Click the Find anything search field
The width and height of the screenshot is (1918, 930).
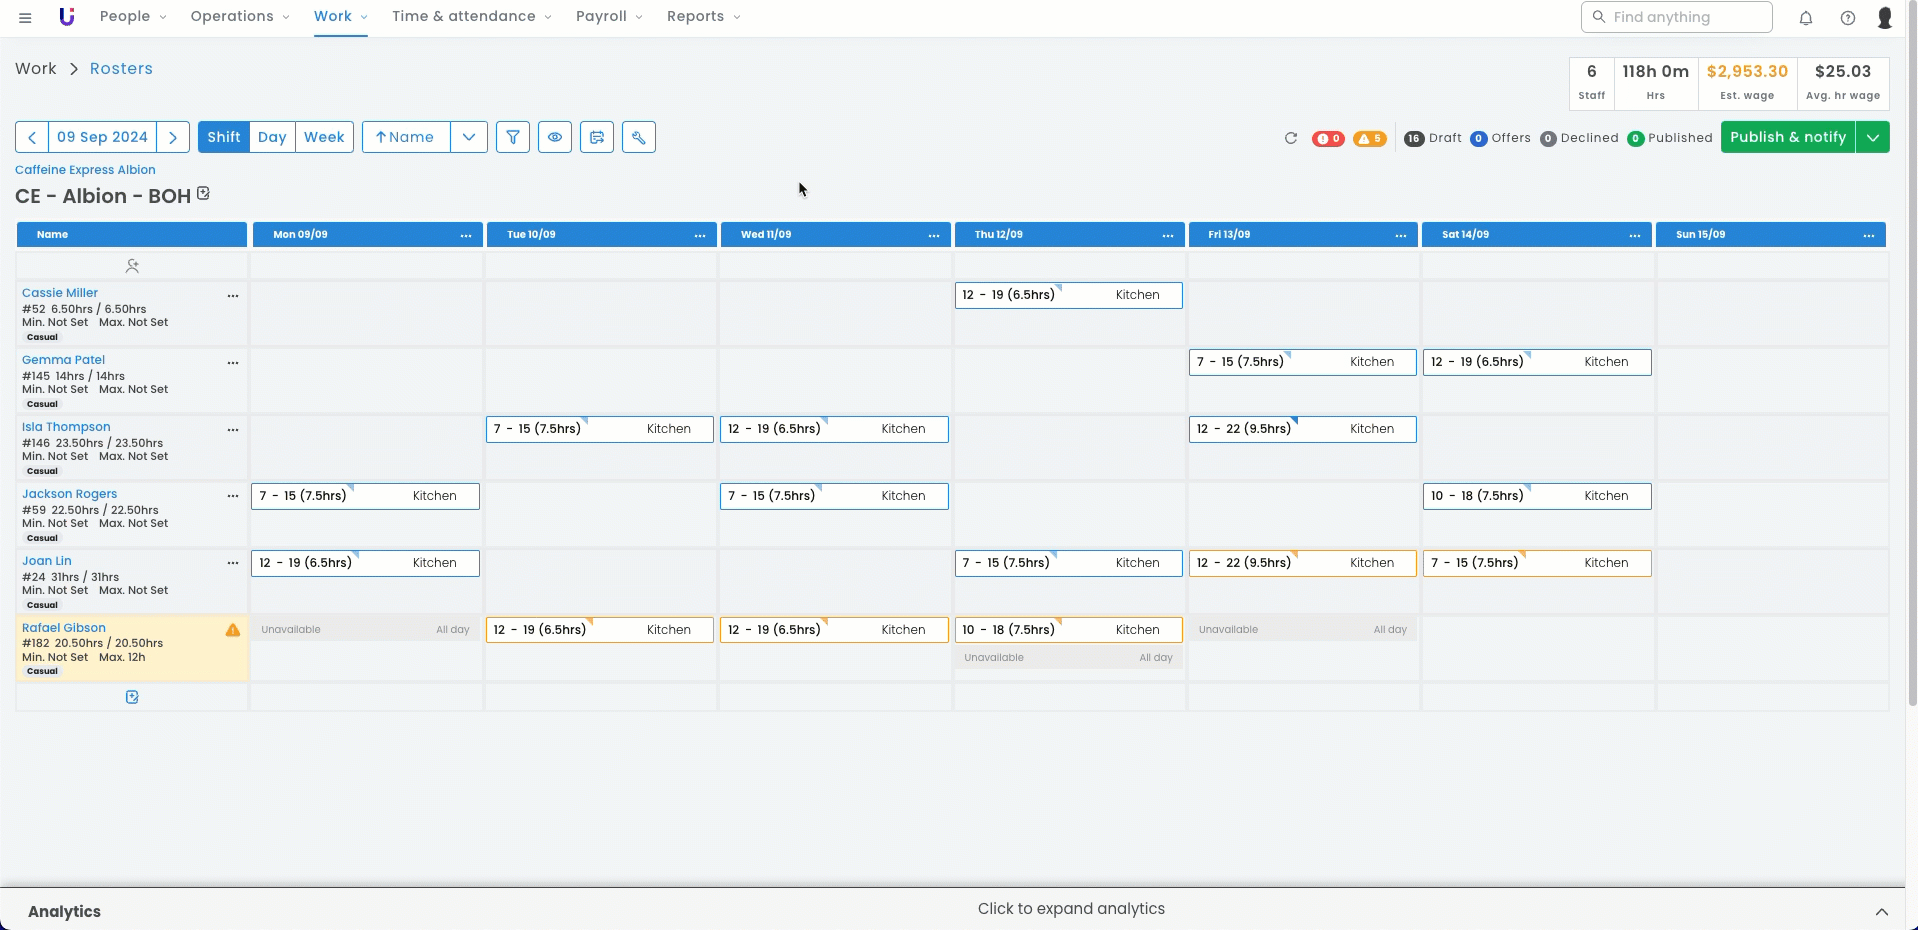(x=1676, y=17)
